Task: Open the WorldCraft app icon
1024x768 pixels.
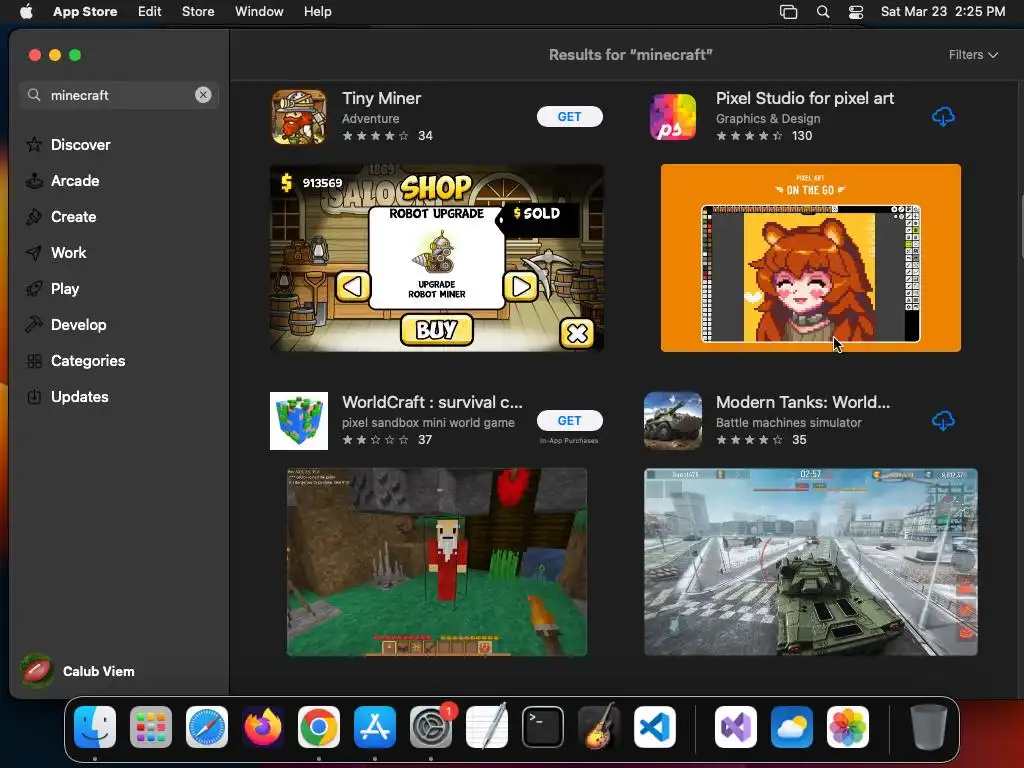Action: tap(299, 421)
